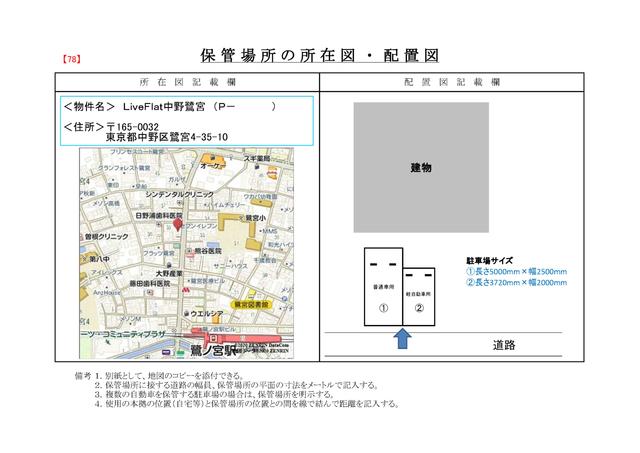Select the gray 建物 building block
Screen dimensions: 640x453
click(421, 167)
